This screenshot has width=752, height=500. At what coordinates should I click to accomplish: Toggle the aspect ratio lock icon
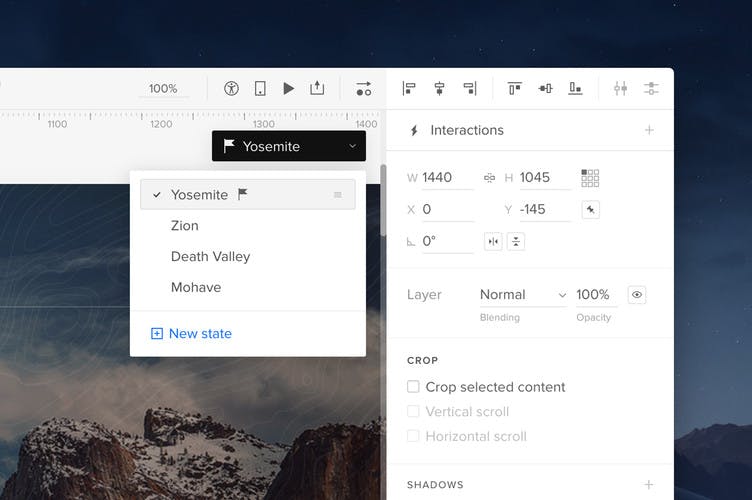point(489,178)
